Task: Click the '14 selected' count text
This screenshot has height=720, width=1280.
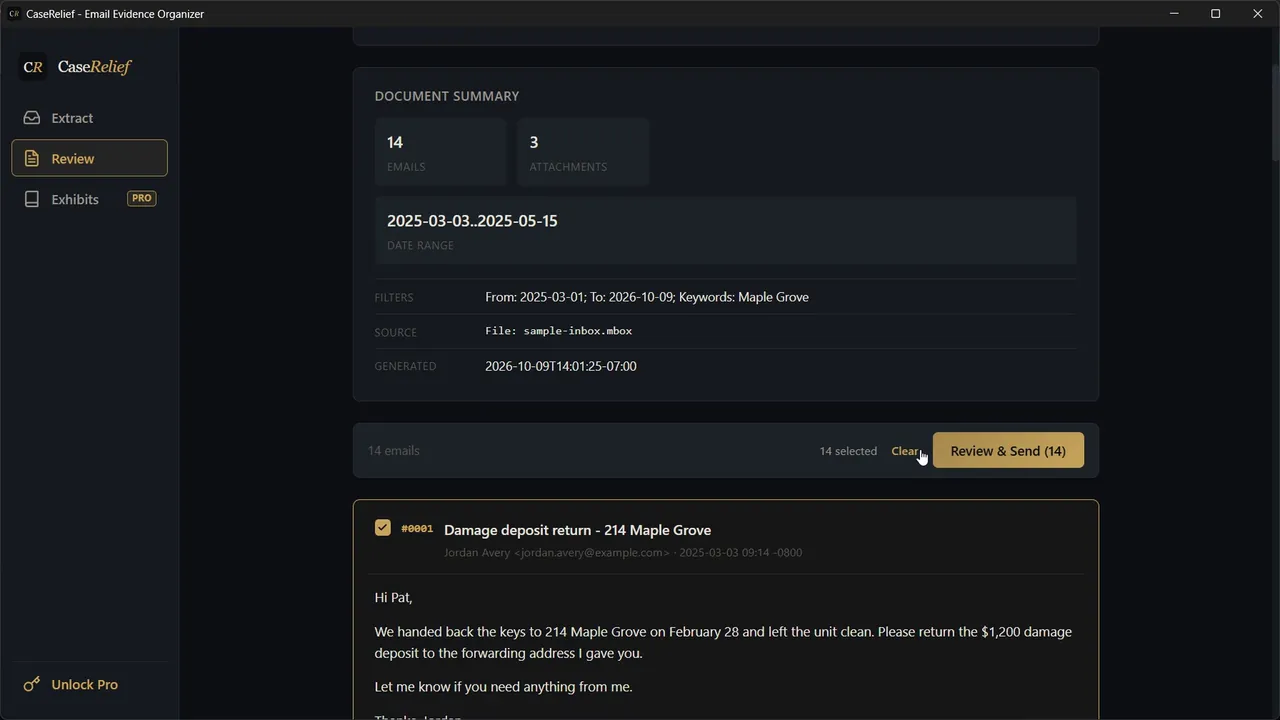Action: 848,451
